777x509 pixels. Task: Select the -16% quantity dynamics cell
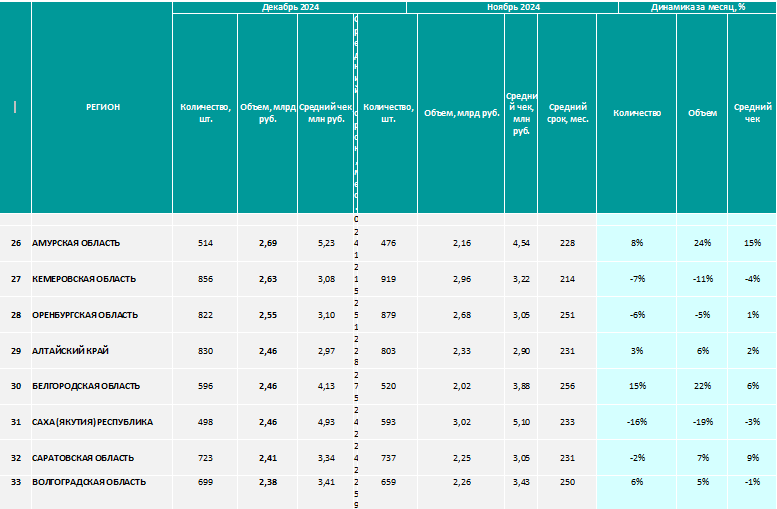[637, 422]
